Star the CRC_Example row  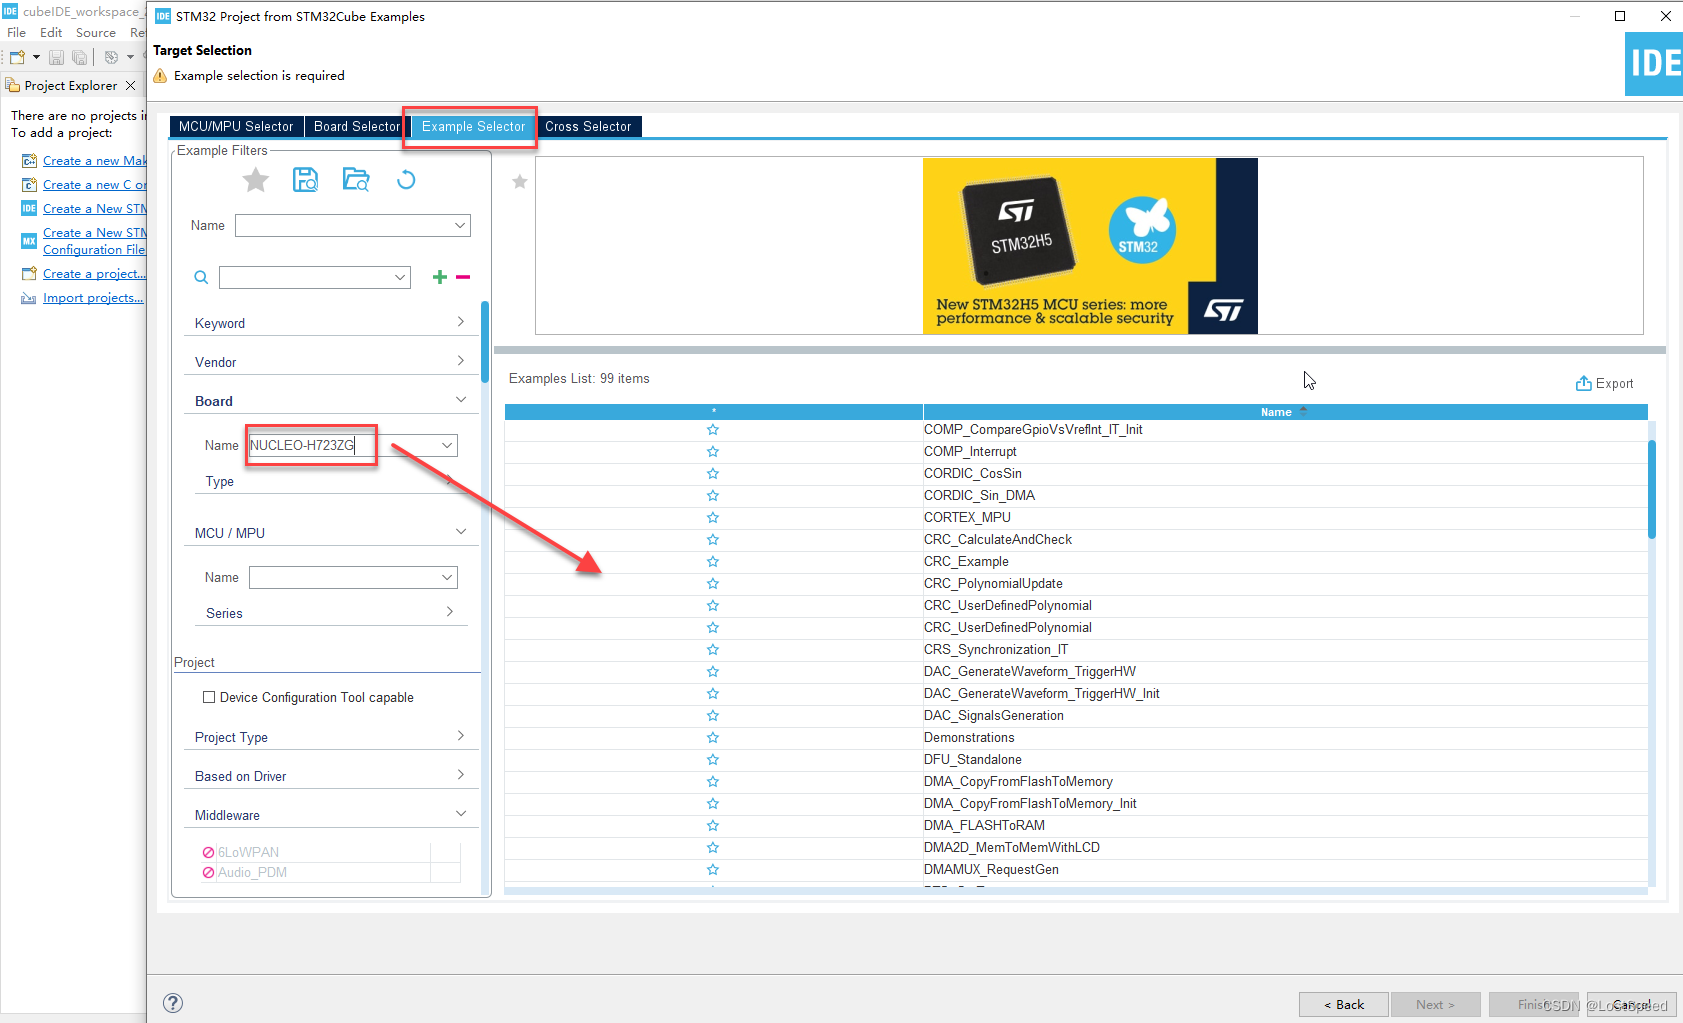point(713,561)
